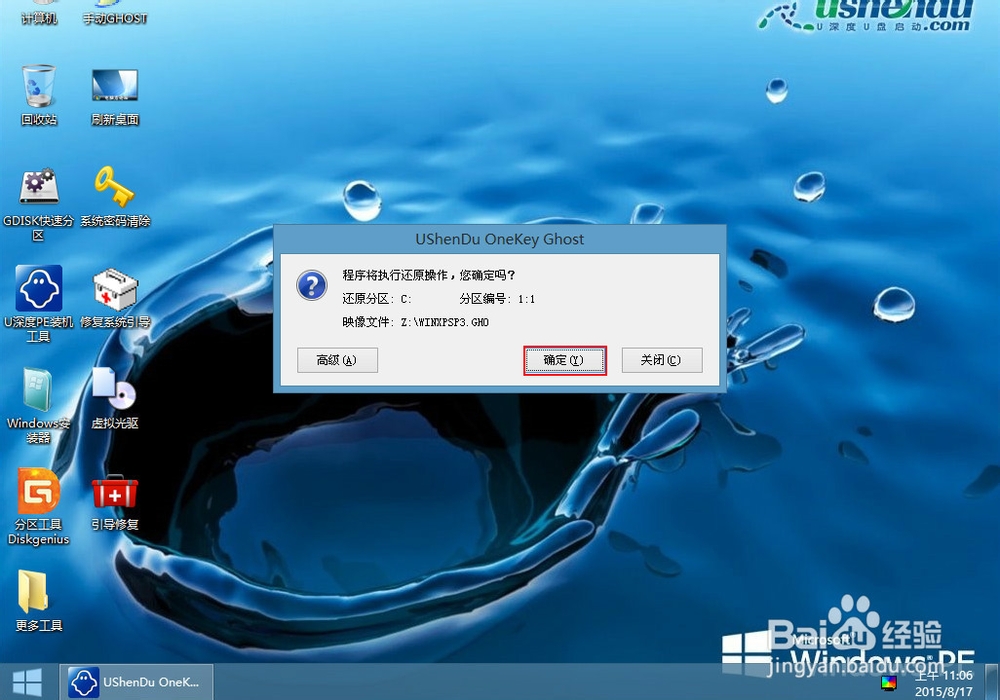1000x700 pixels.
Task: Click the display tray icon
Action: coord(888,683)
